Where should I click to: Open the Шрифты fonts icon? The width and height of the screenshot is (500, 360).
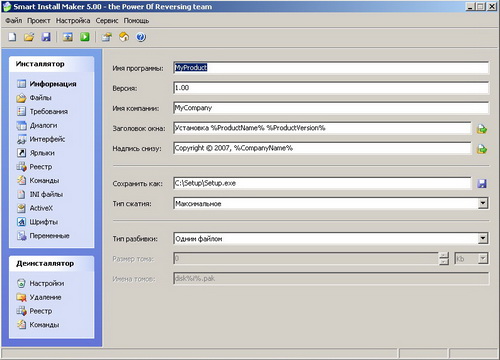[21, 222]
